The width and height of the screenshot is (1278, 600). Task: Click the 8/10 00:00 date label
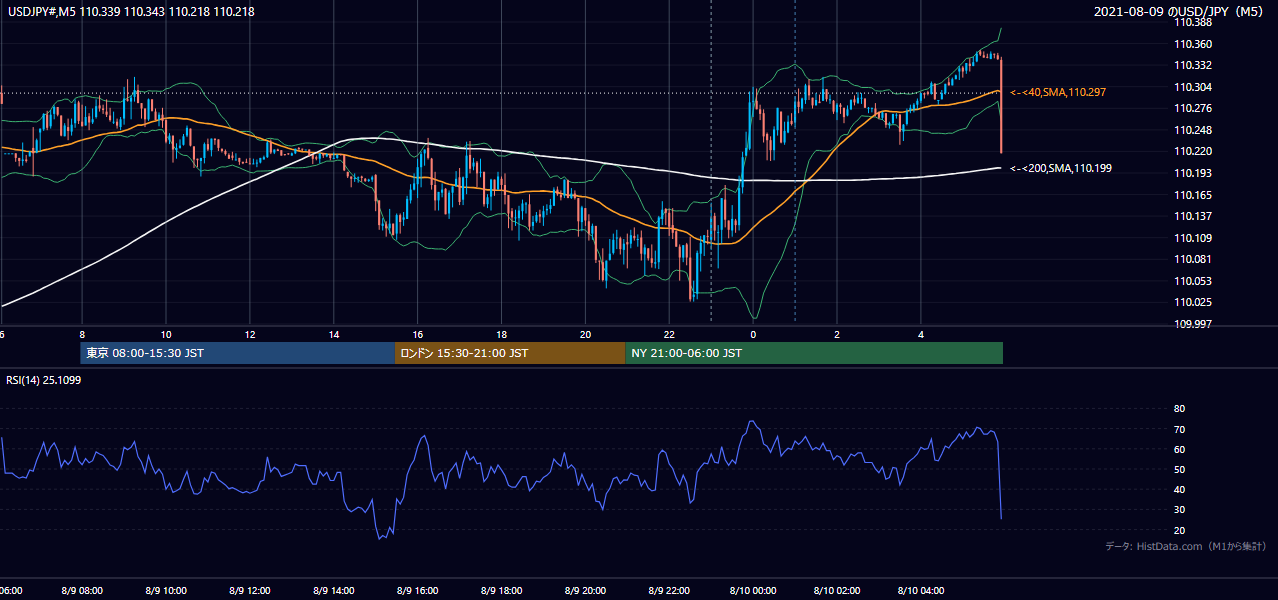tap(753, 590)
